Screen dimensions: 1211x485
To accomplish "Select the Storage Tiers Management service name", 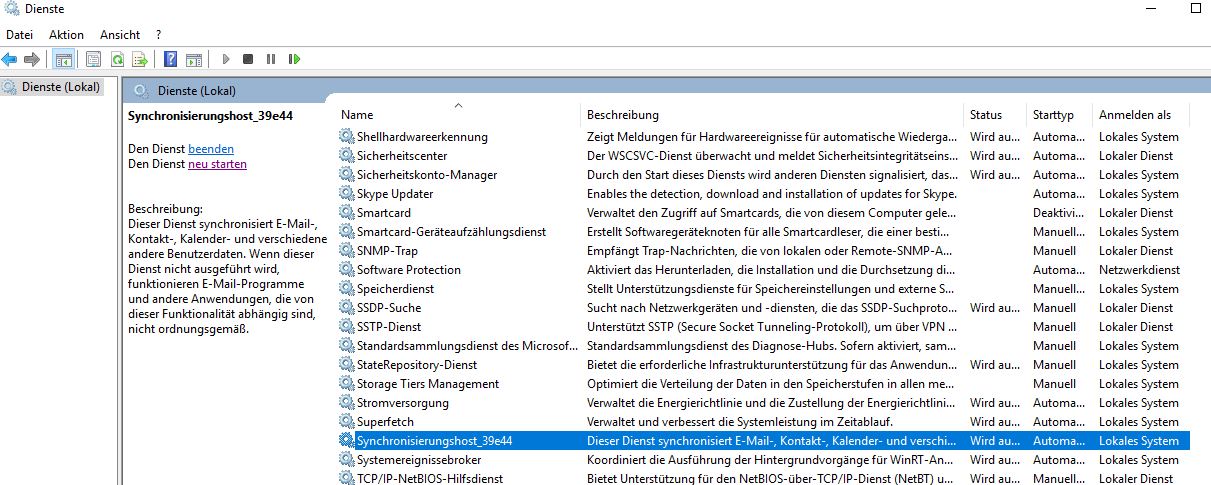I will [x=428, y=383].
